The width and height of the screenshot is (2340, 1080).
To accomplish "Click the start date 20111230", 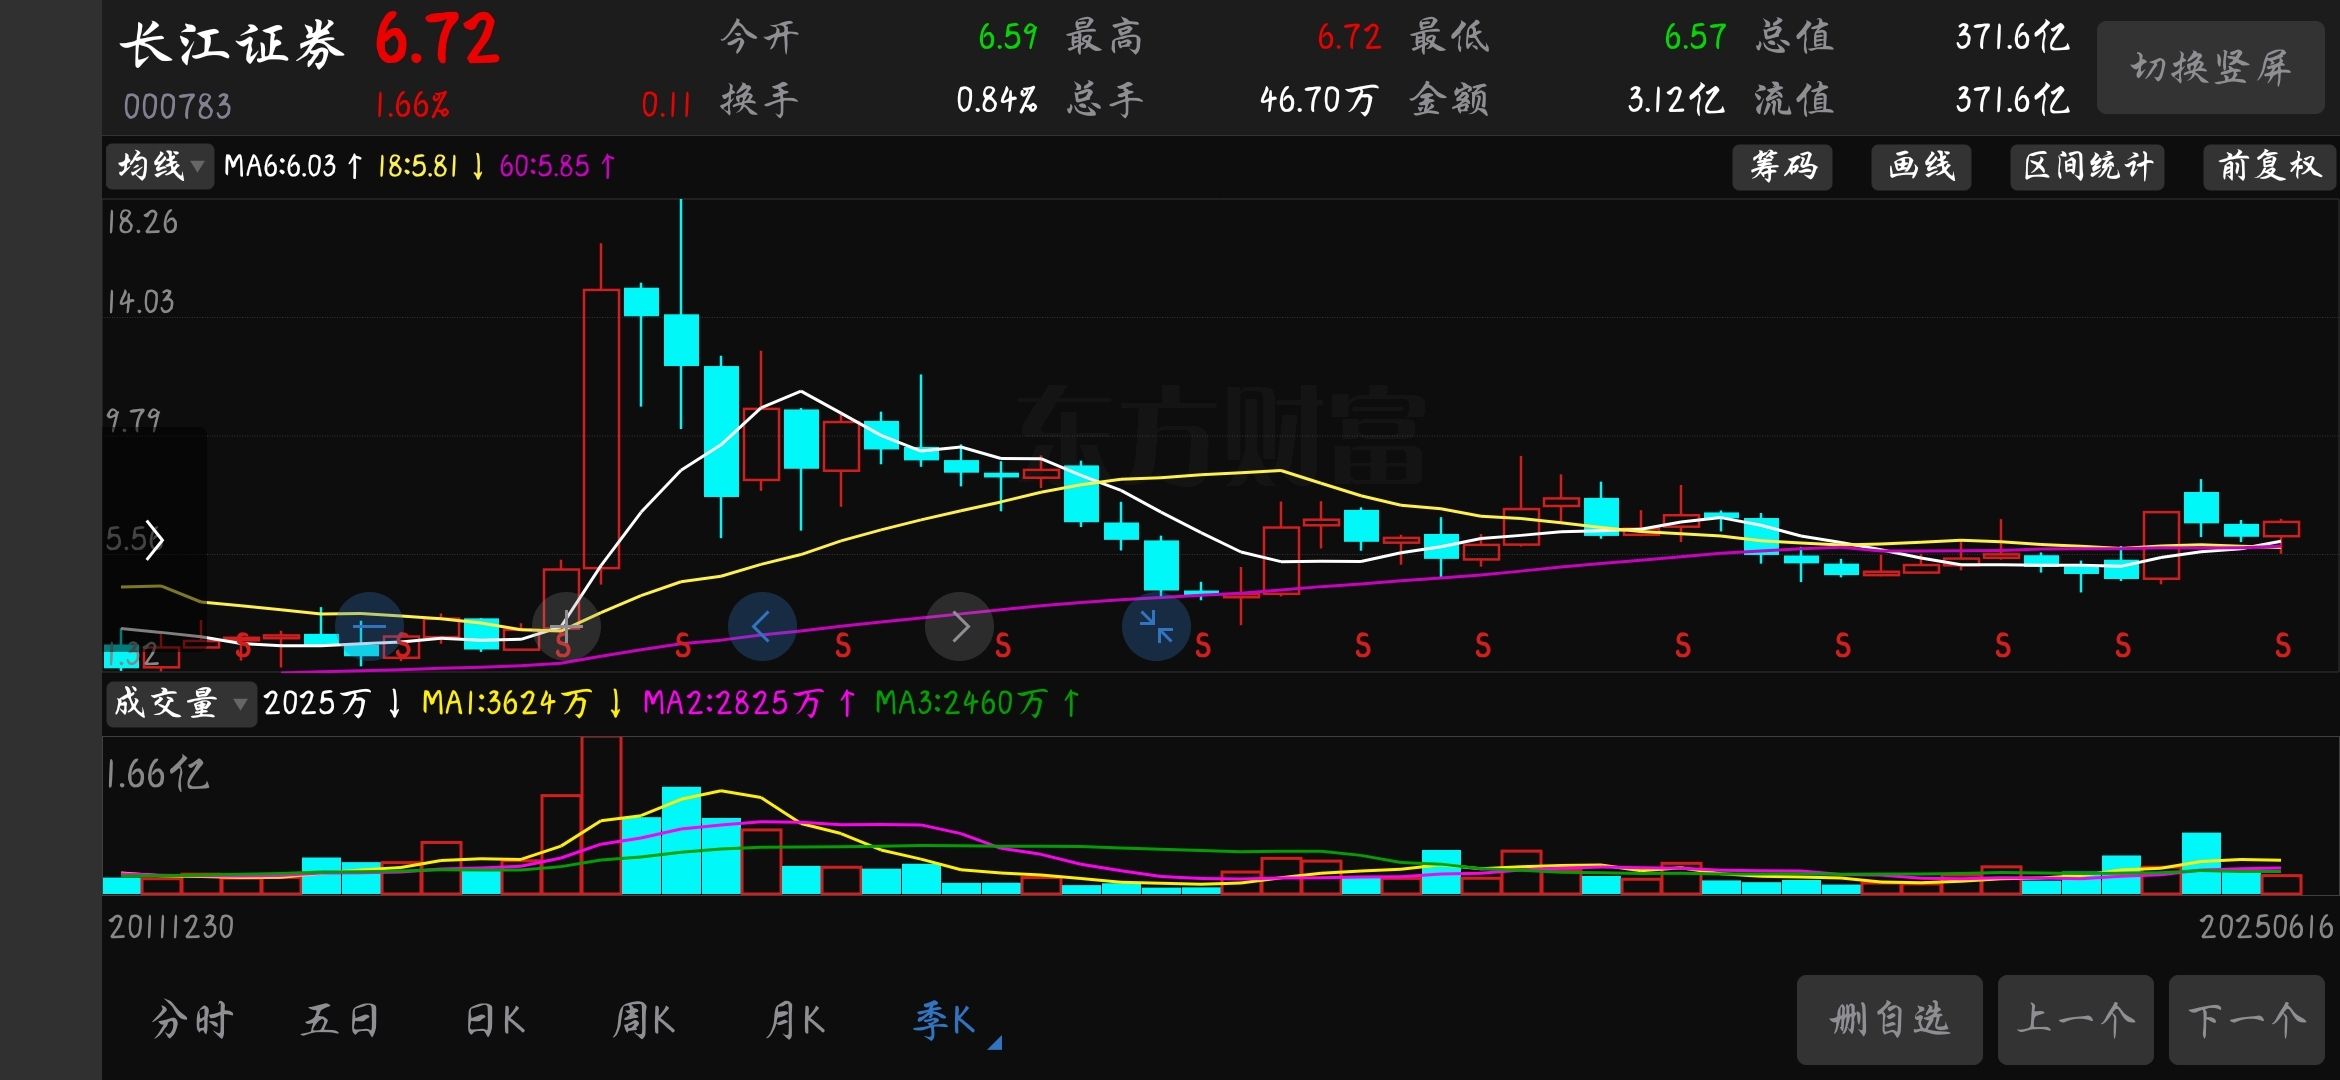I will coord(171,927).
